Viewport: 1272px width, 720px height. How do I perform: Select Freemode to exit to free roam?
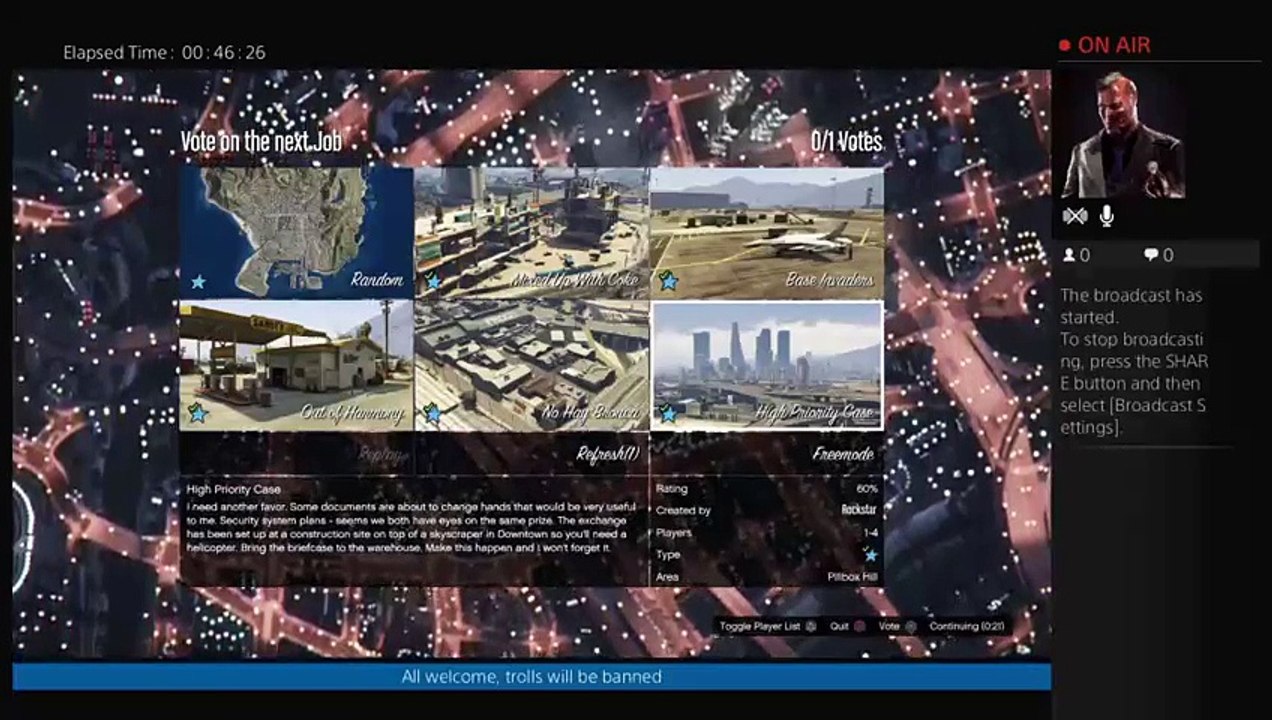767,454
